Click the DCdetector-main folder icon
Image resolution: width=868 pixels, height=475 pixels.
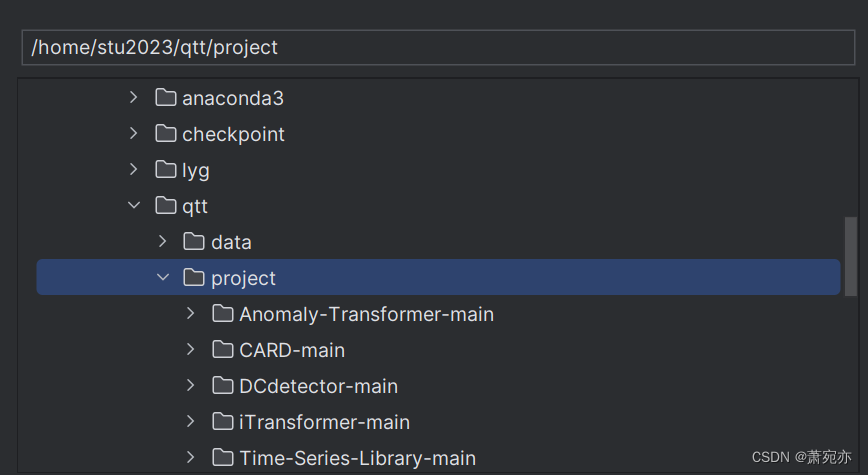click(223, 386)
